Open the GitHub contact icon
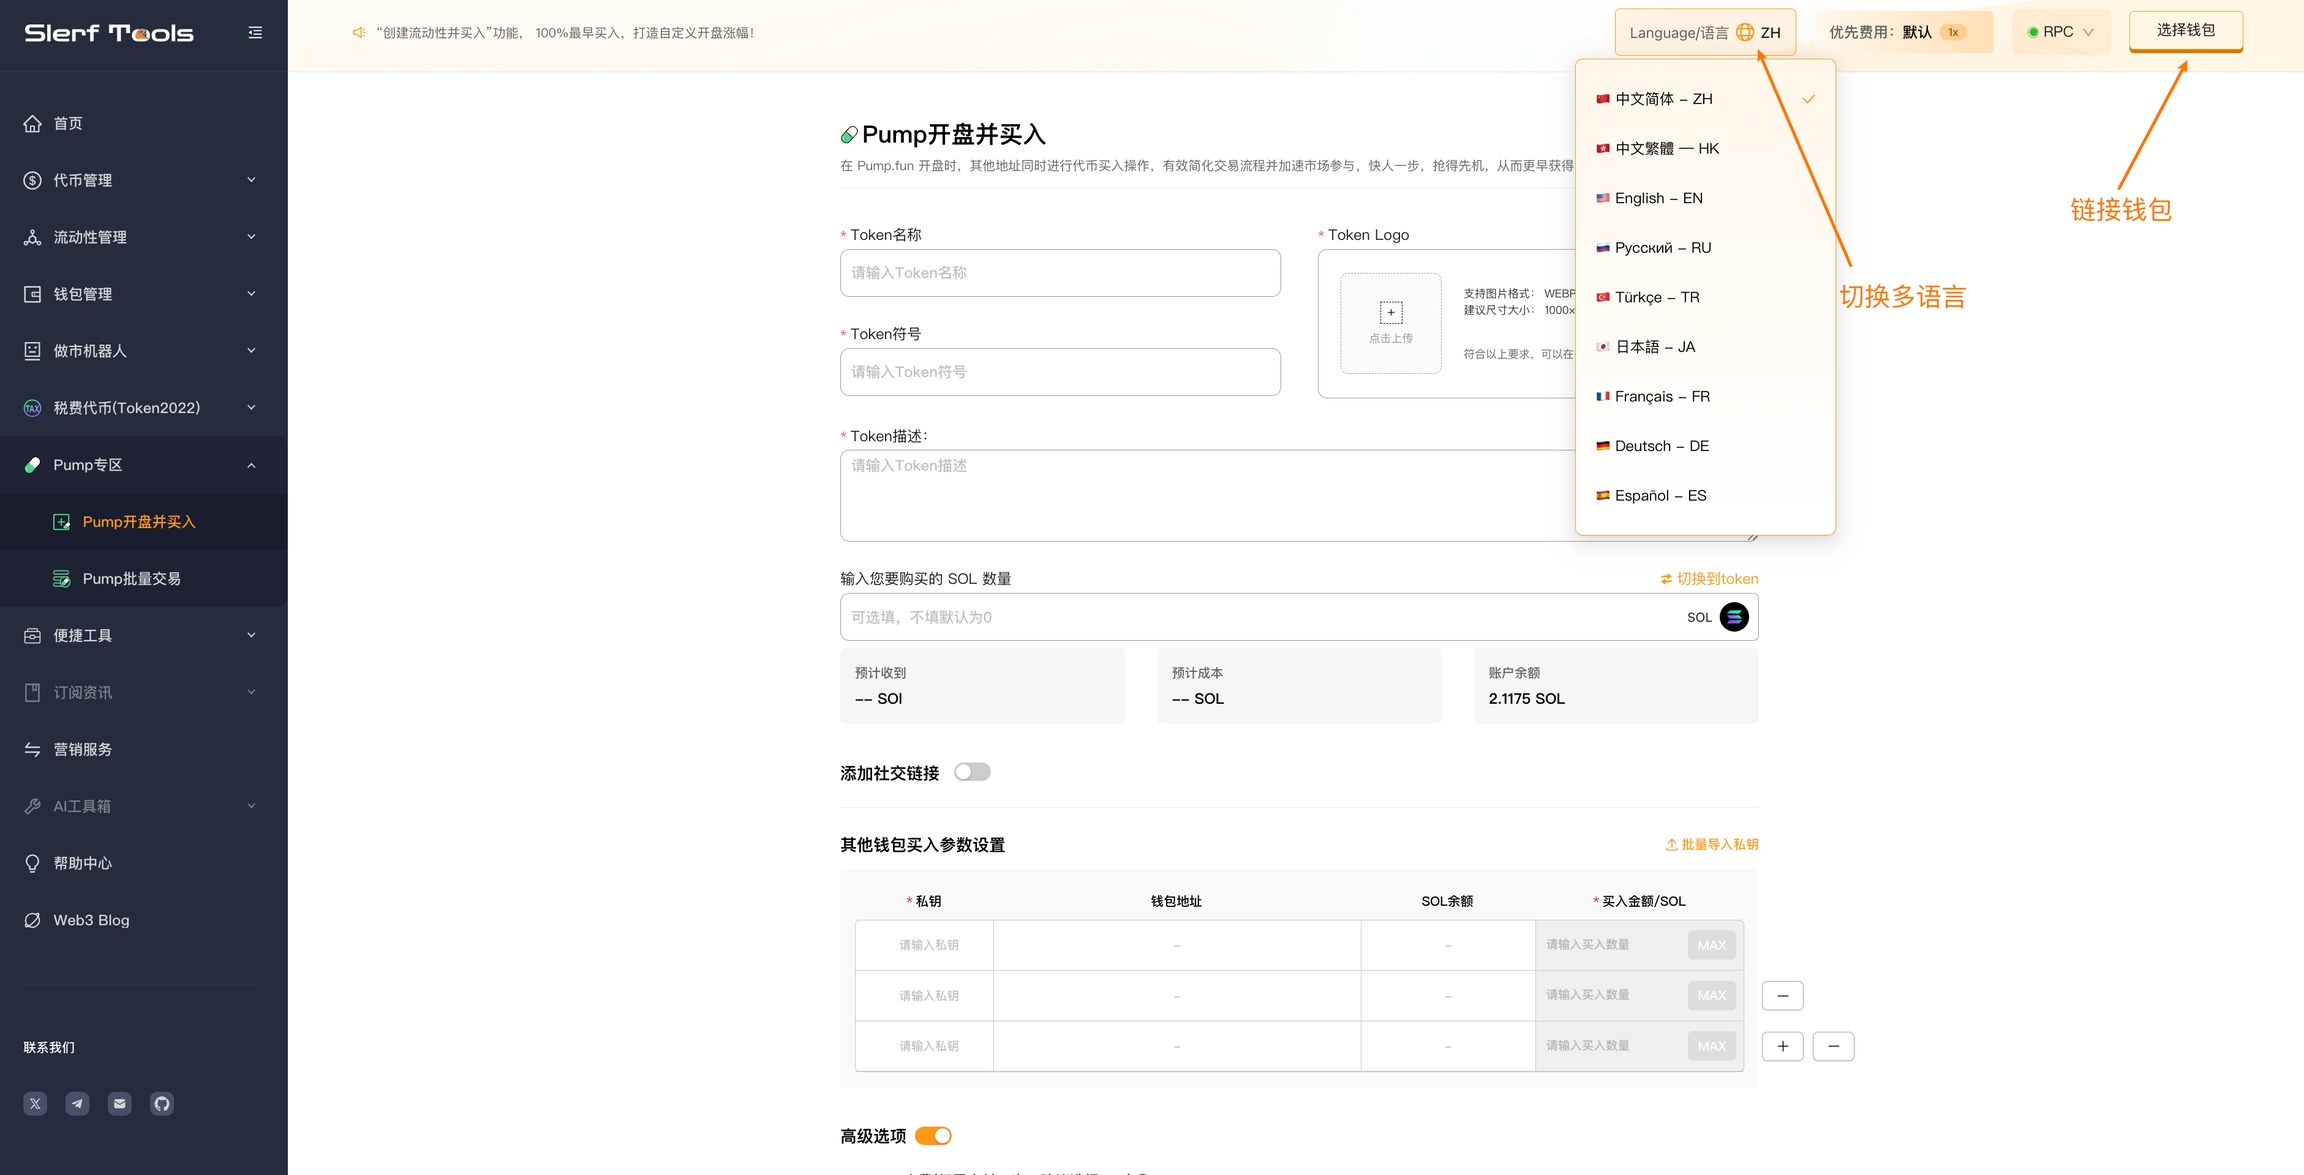The image size is (2304, 1175). pyautogui.click(x=162, y=1104)
